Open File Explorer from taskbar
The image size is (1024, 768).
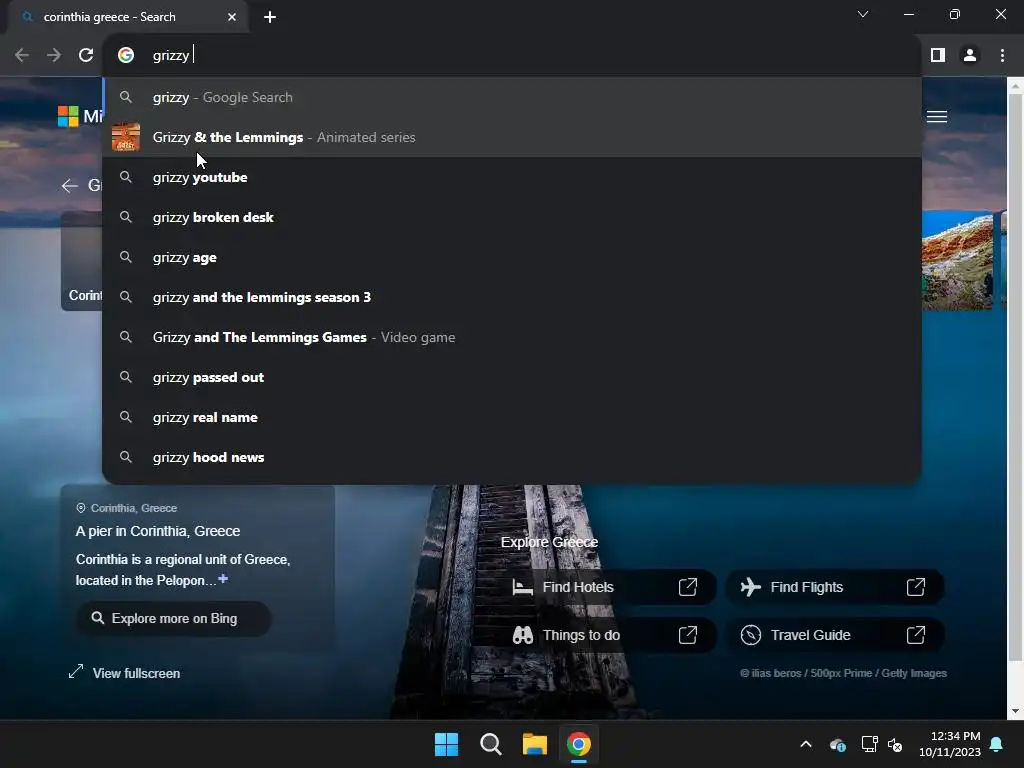(534, 744)
